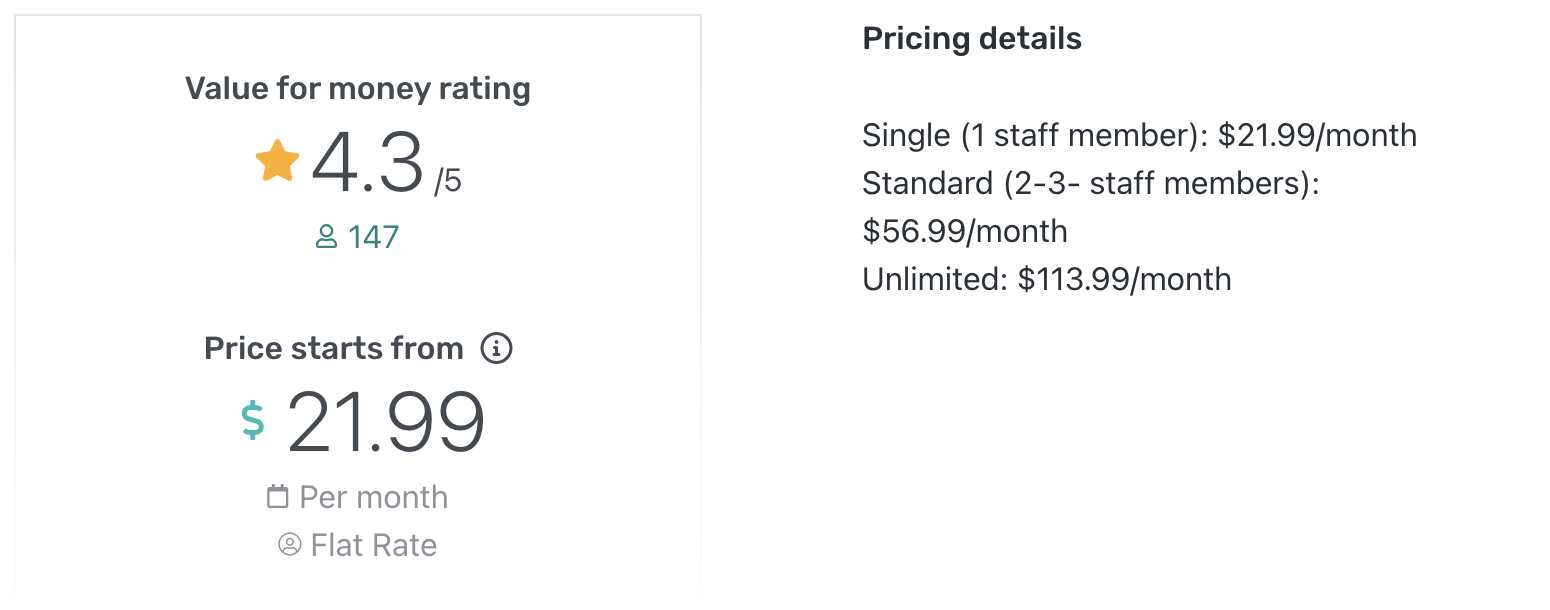Click the 21.99 price figure
The height and width of the screenshot is (610, 1550).
click(x=386, y=423)
